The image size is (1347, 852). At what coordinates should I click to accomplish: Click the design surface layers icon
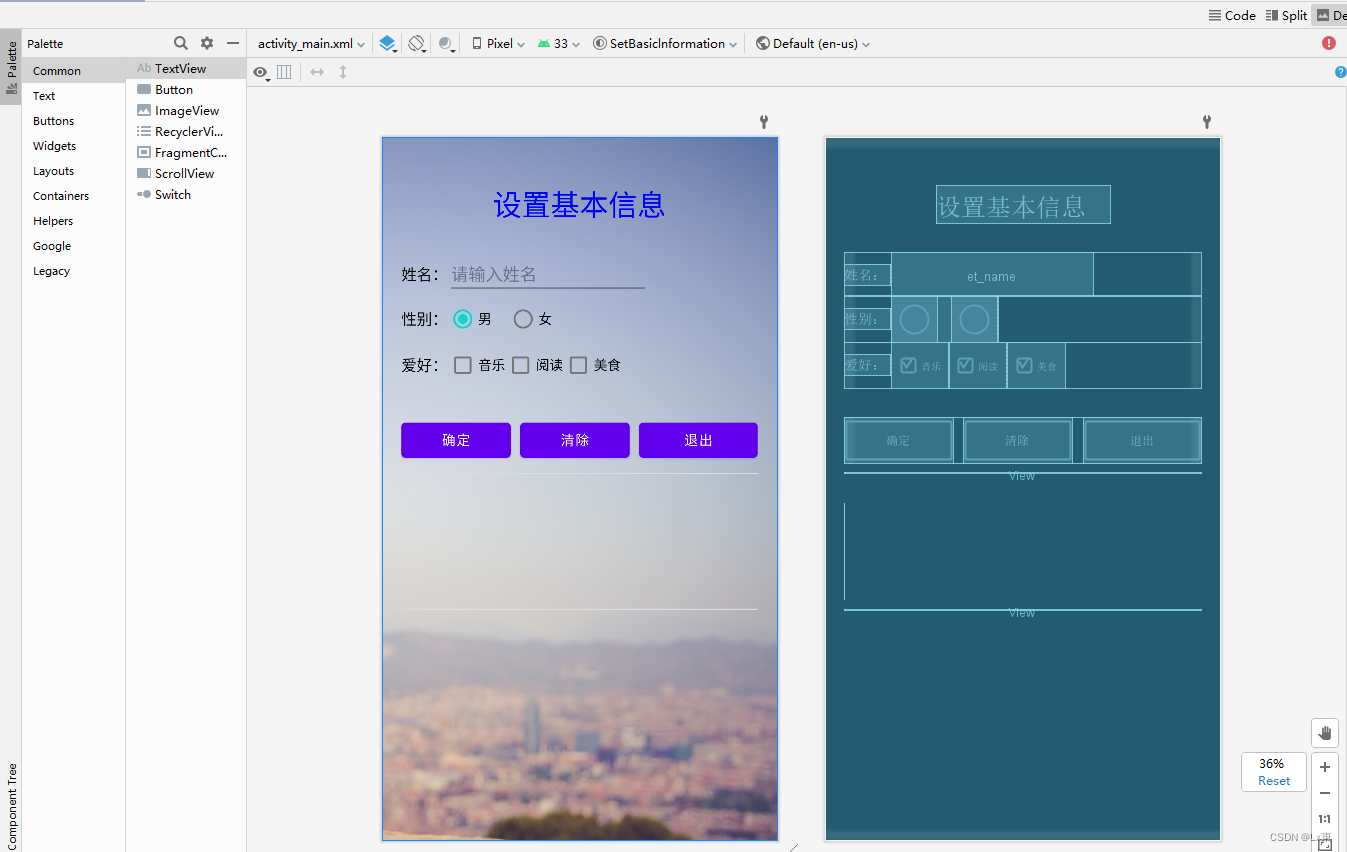387,43
